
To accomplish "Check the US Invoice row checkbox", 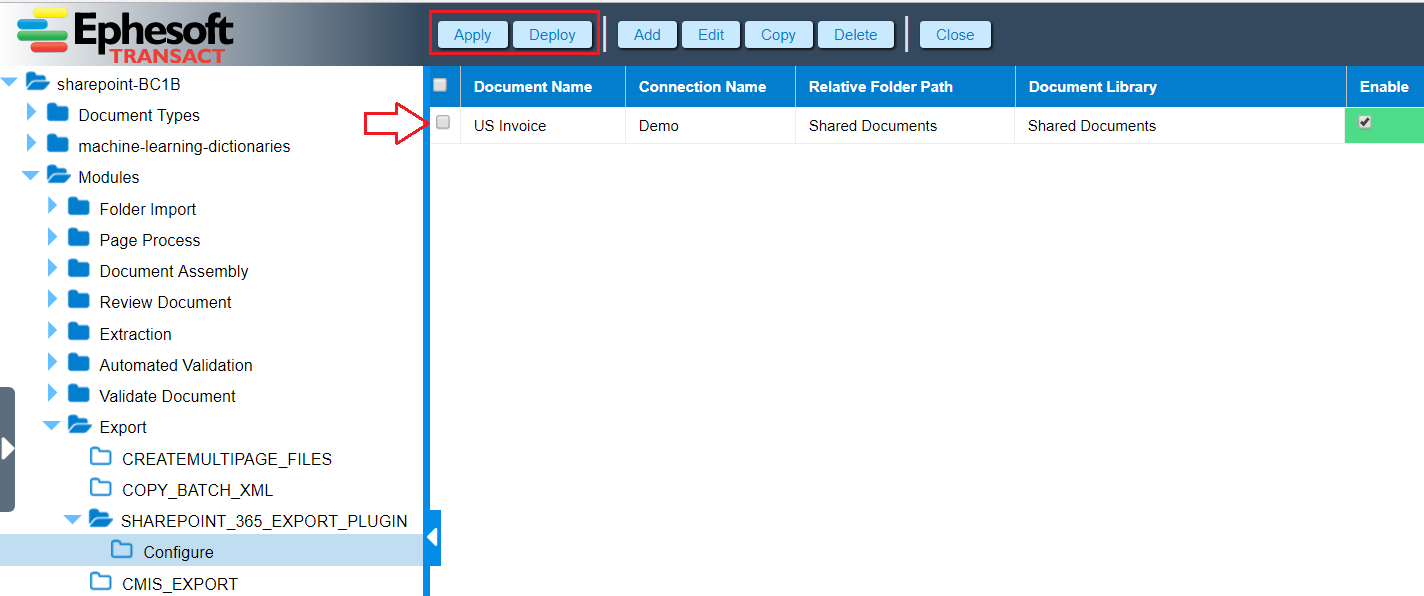I will pos(443,122).
